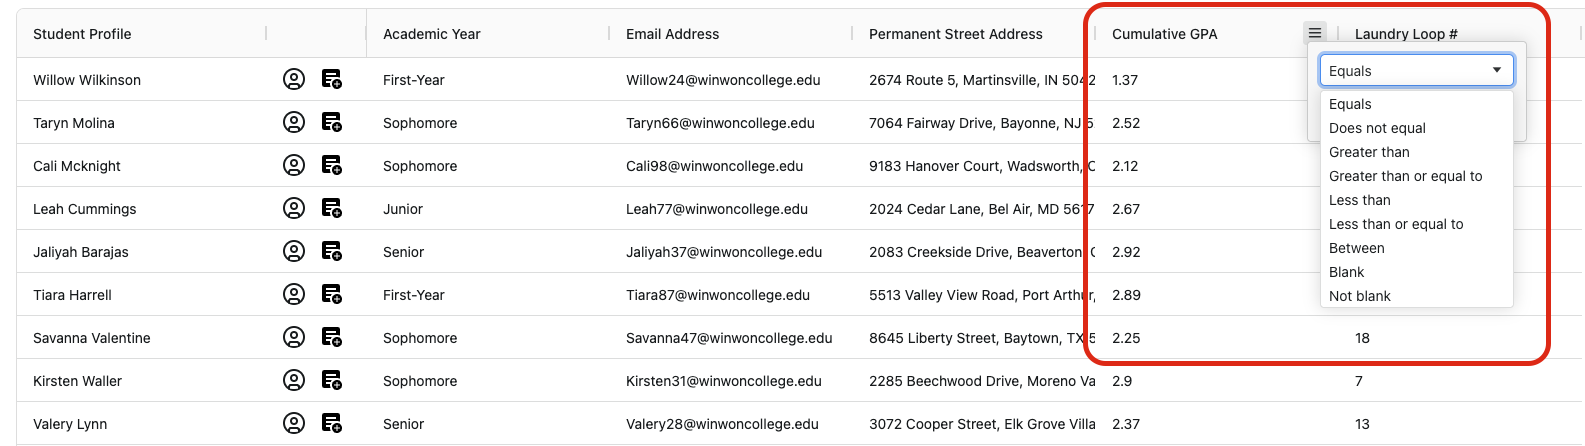Open Valery Lynn's profile icon
Image resolution: width=1585 pixels, height=446 pixels.
[x=294, y=423]
